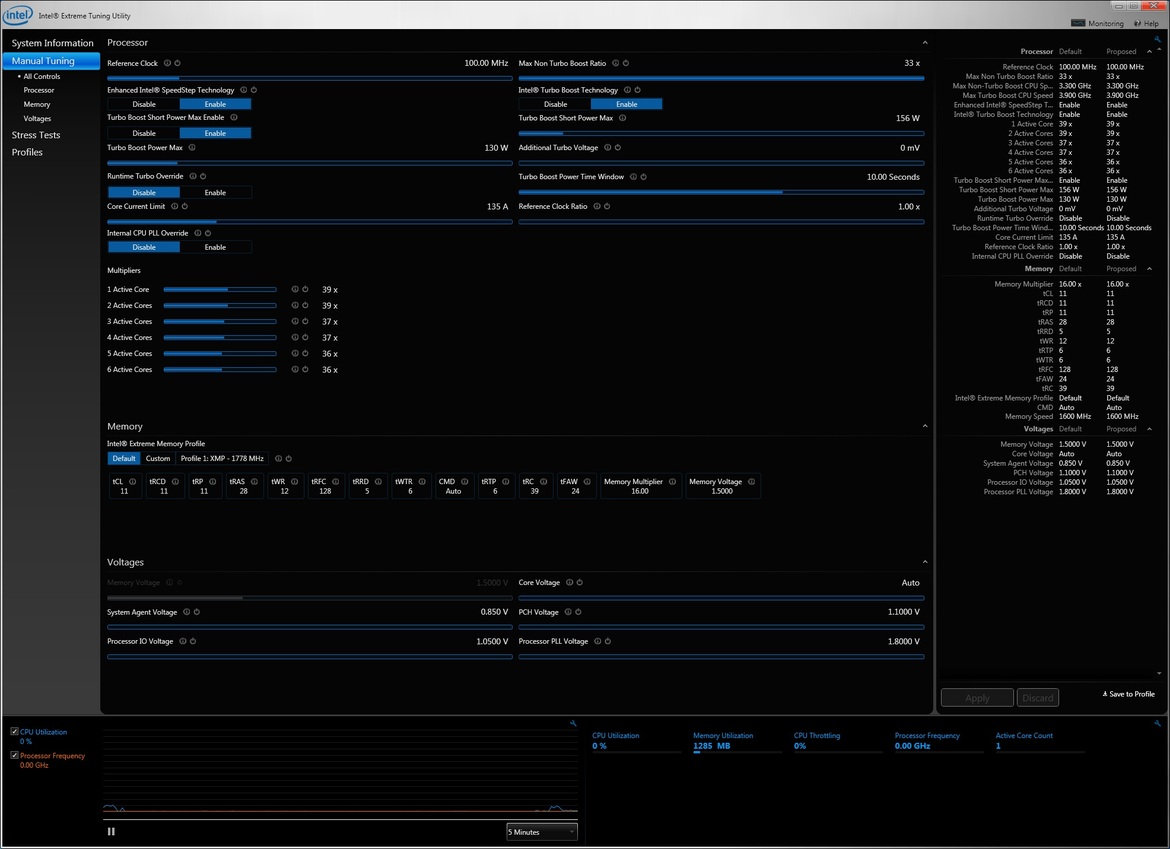Viewport: 1170px width, 849px height.
Task: Select Manual Tuning in the sidebar
Action: pos(51,60)
